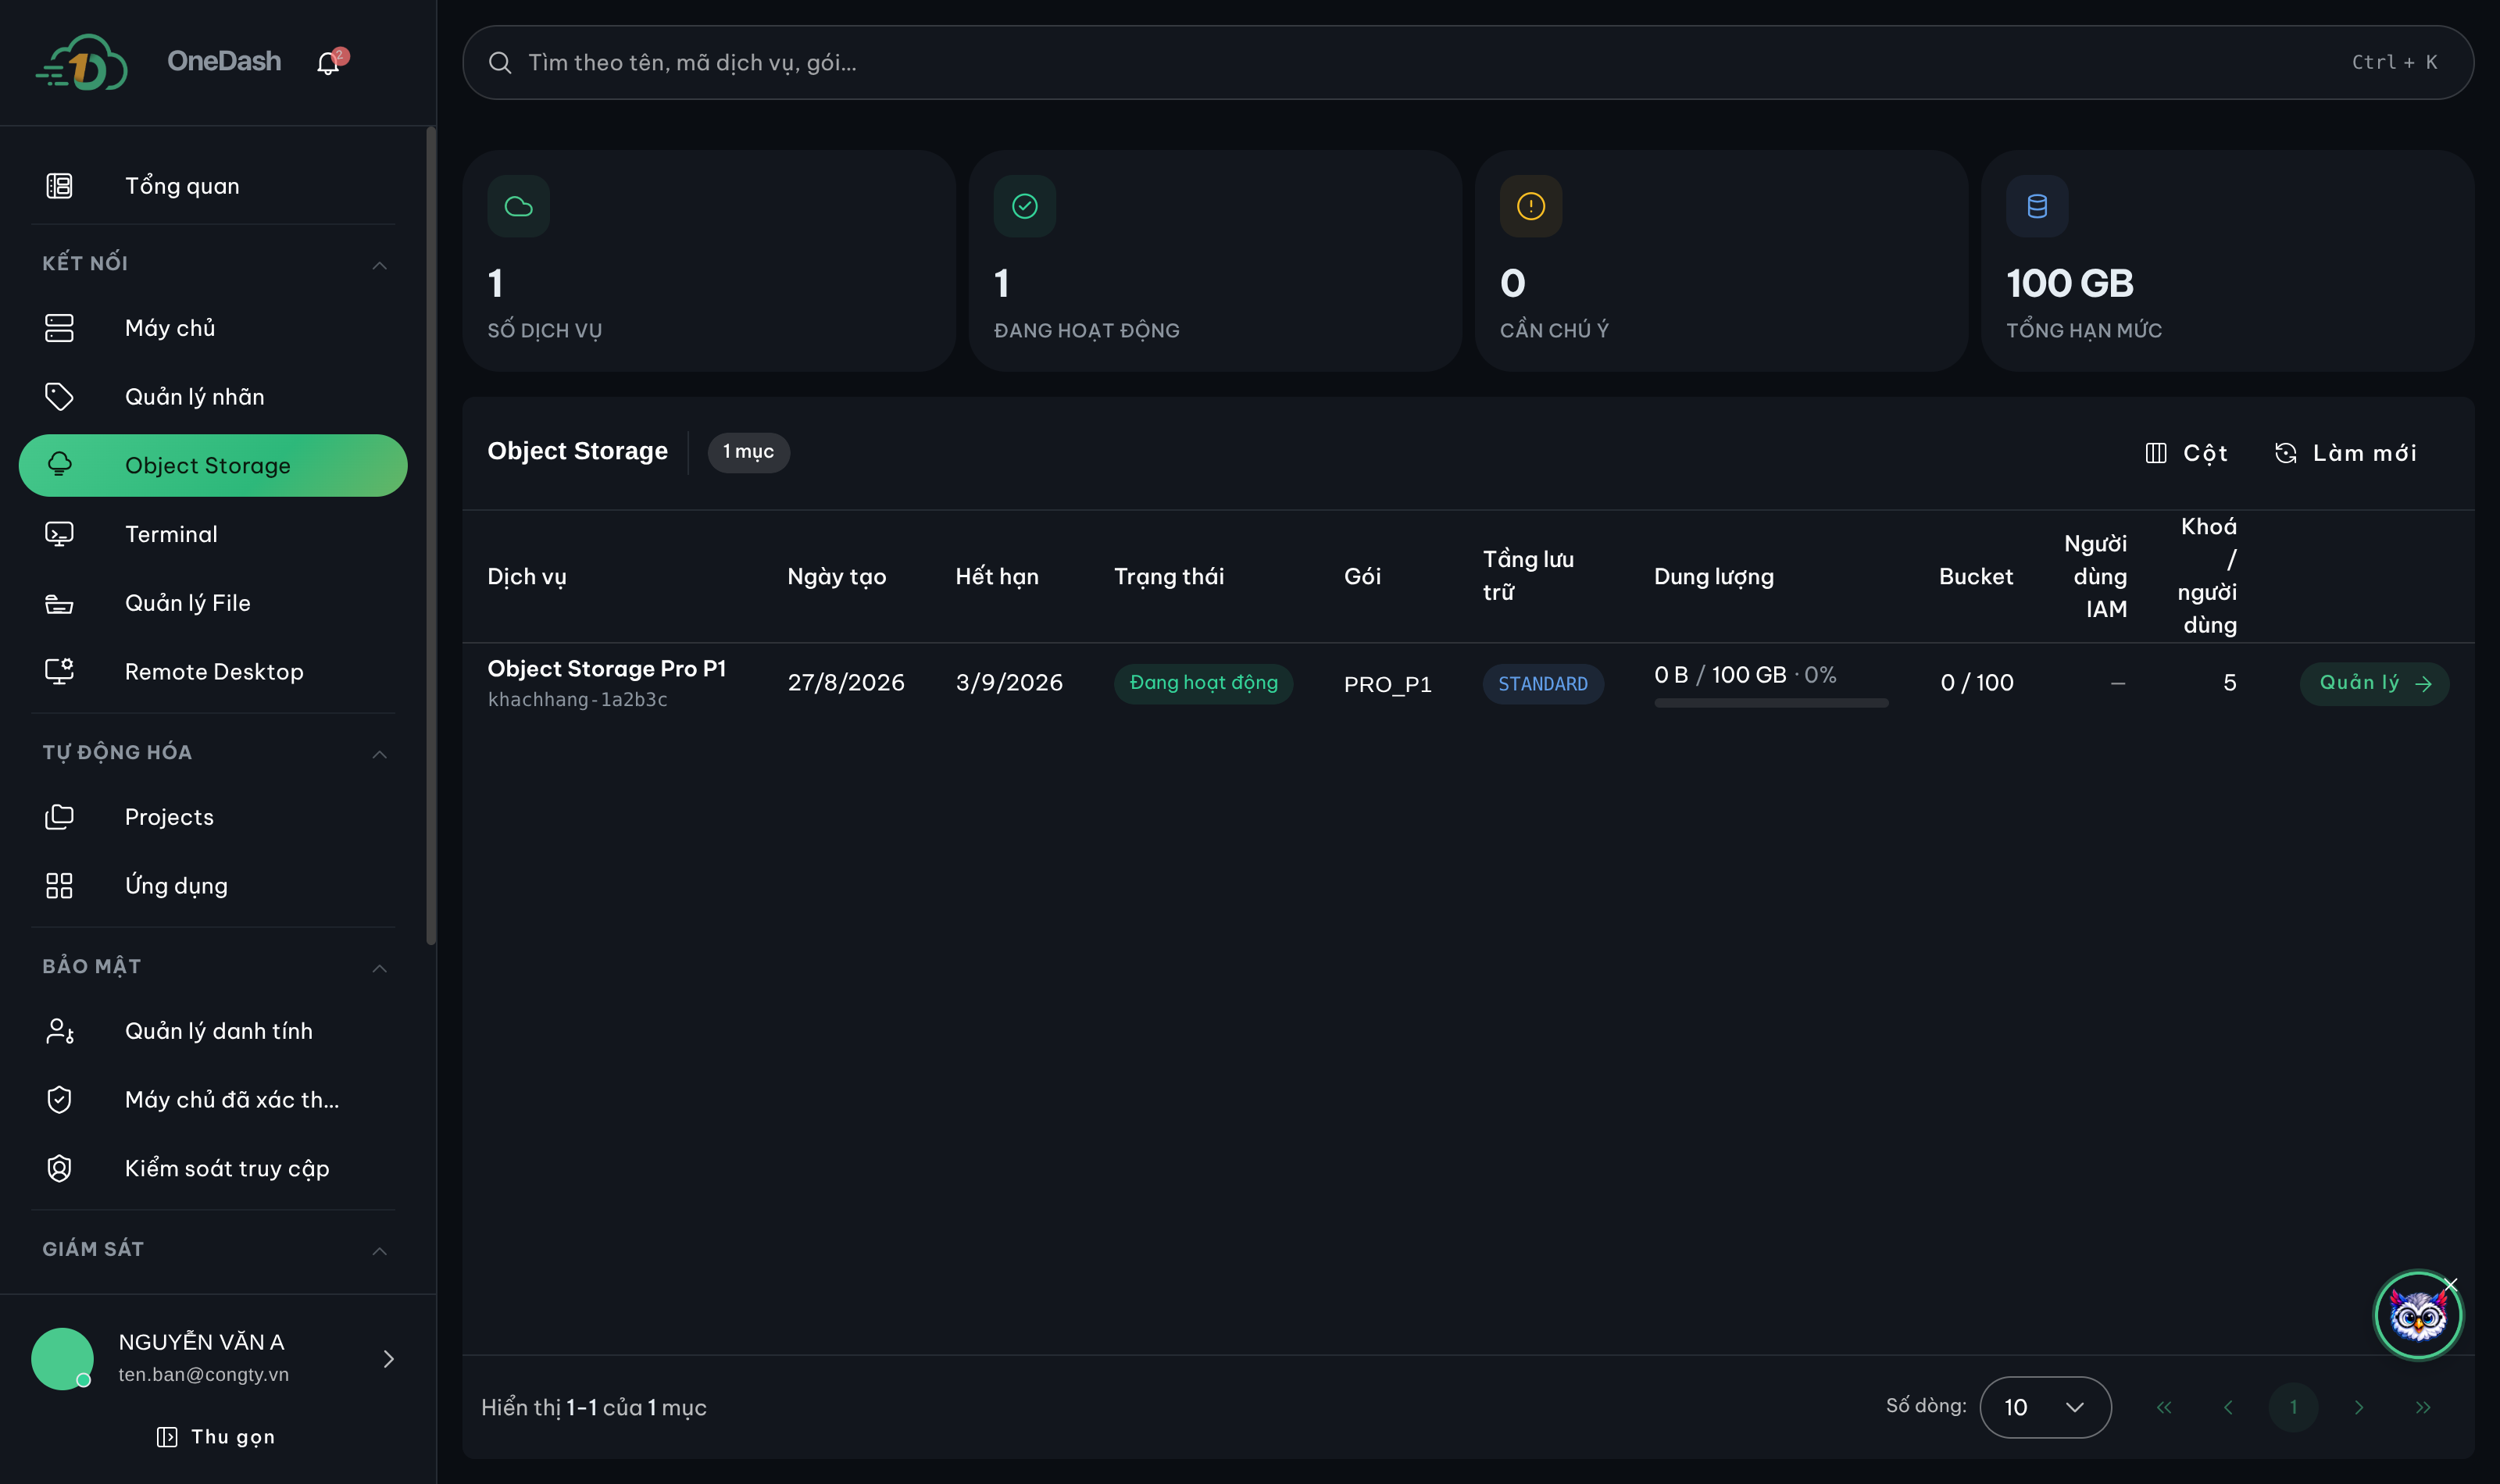
Task: Click the PRO_P1 plan cell
Action: (1387, 684)
